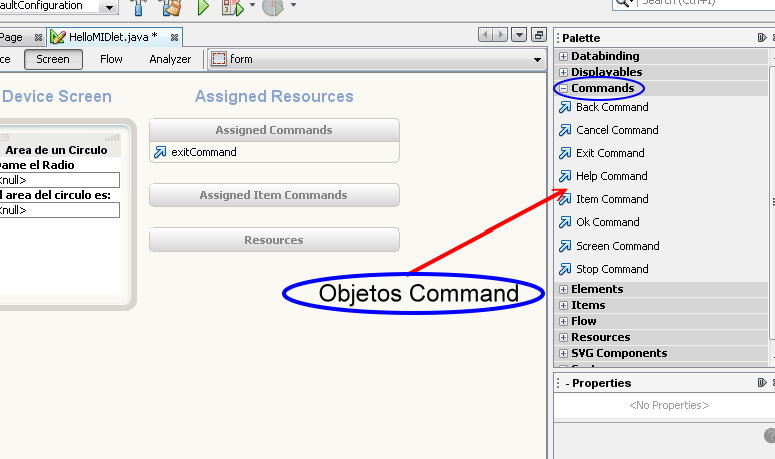Collapse the Commands palette category
The height and width of the screenshot is (459, 775).
click(x=563, y=88)
